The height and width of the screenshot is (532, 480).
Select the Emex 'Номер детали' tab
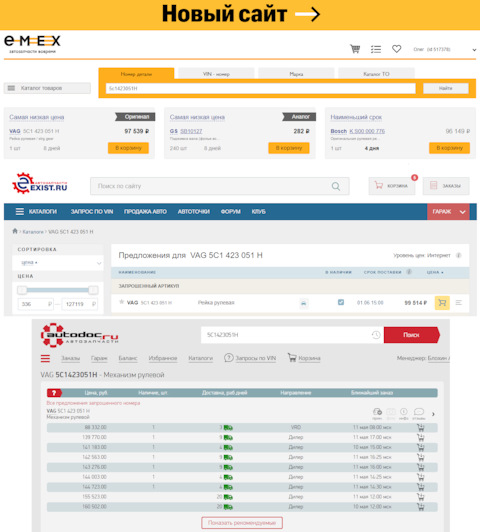click(136, 74)
